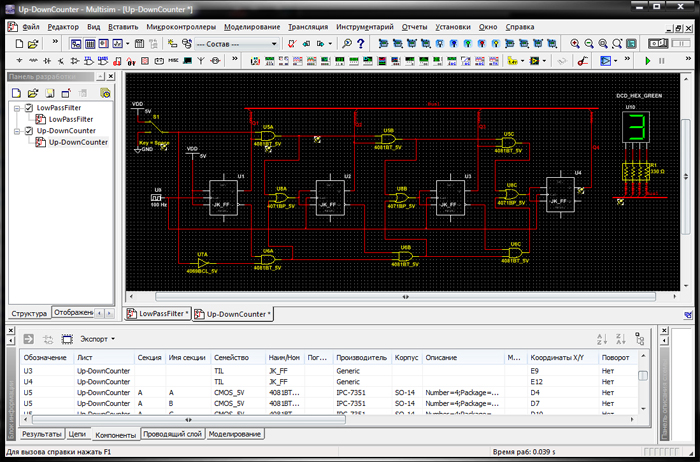Click the Postprocessor icon
The width and height of the screenshot is (700, 462).
[139, 44]
